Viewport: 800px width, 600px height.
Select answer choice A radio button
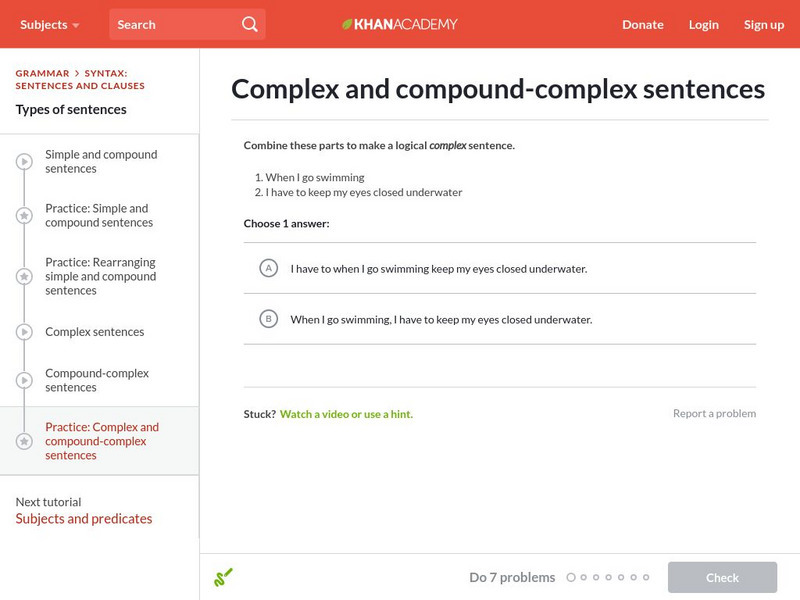click(x=268, y=268)
